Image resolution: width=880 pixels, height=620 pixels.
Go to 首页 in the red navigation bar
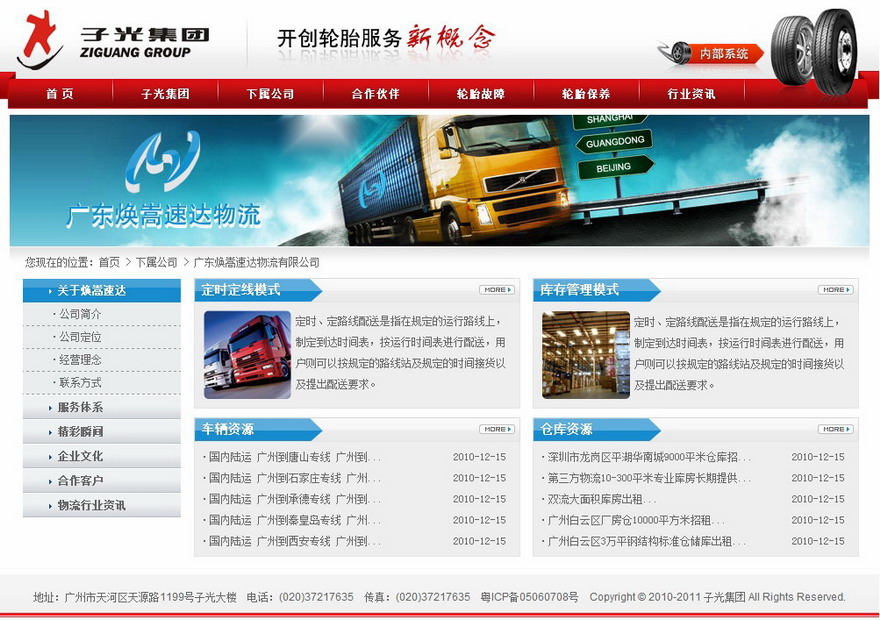point(60,94)
